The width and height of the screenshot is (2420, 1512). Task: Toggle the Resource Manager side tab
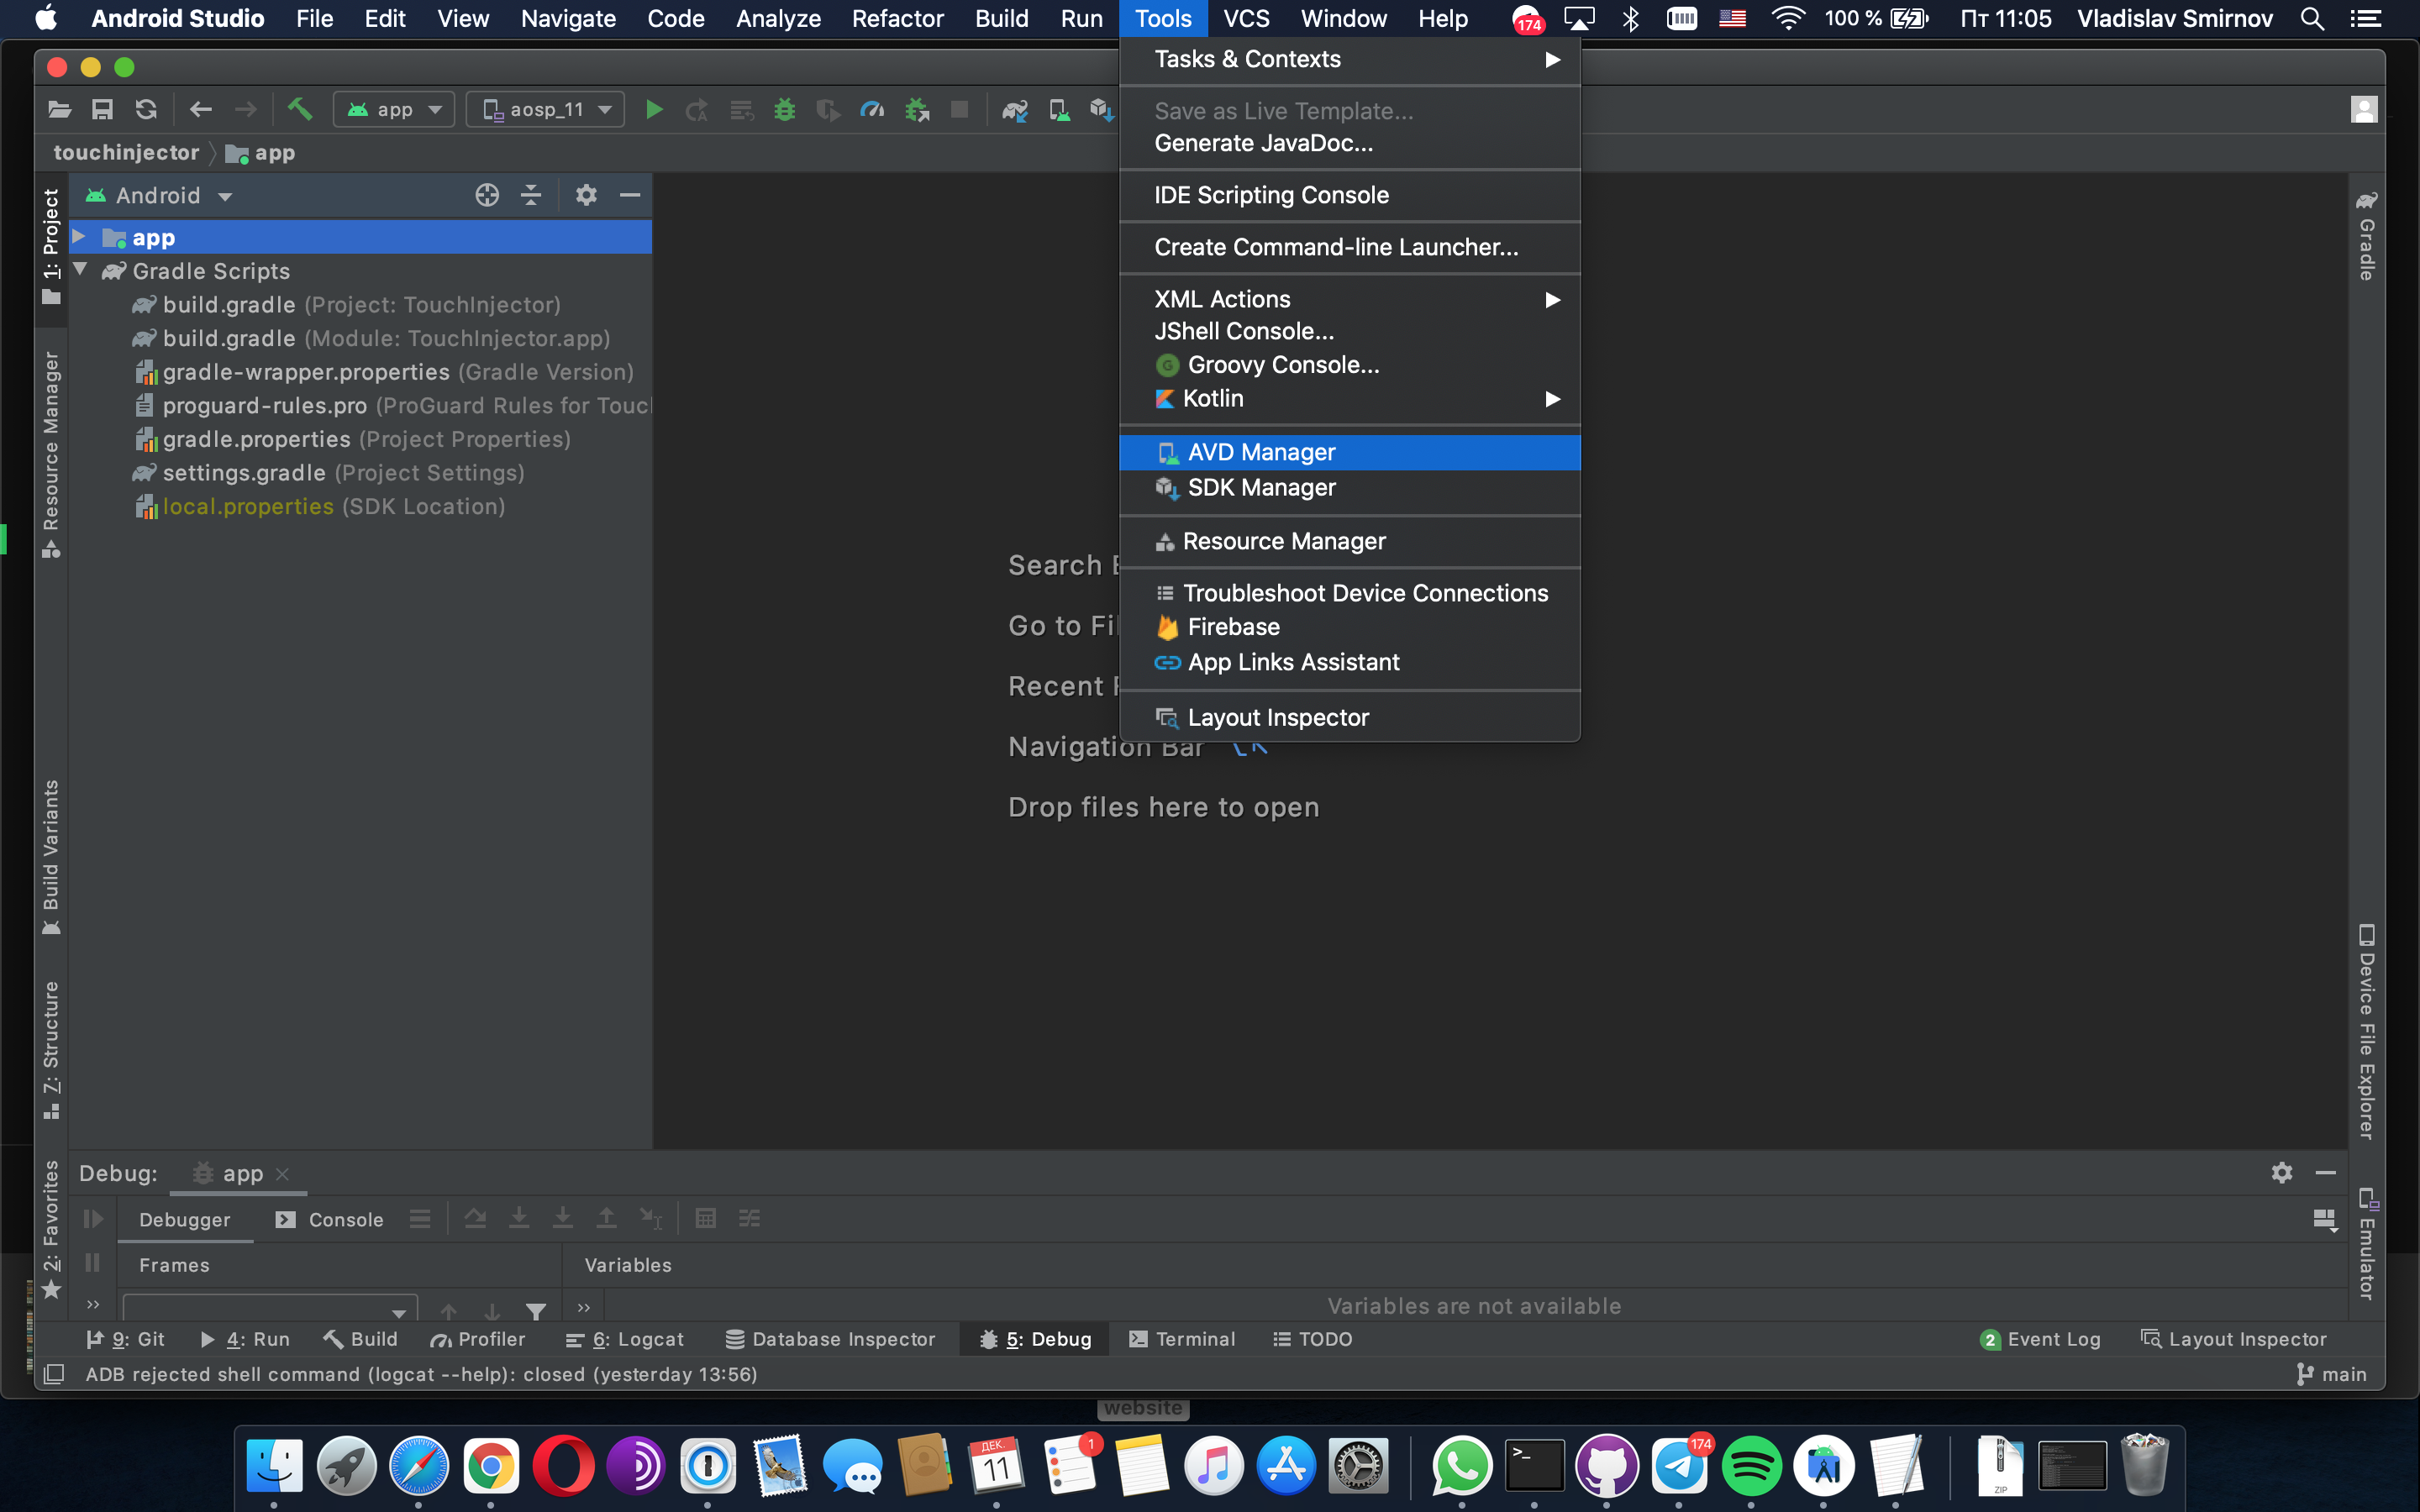click(x=51, y=454)
